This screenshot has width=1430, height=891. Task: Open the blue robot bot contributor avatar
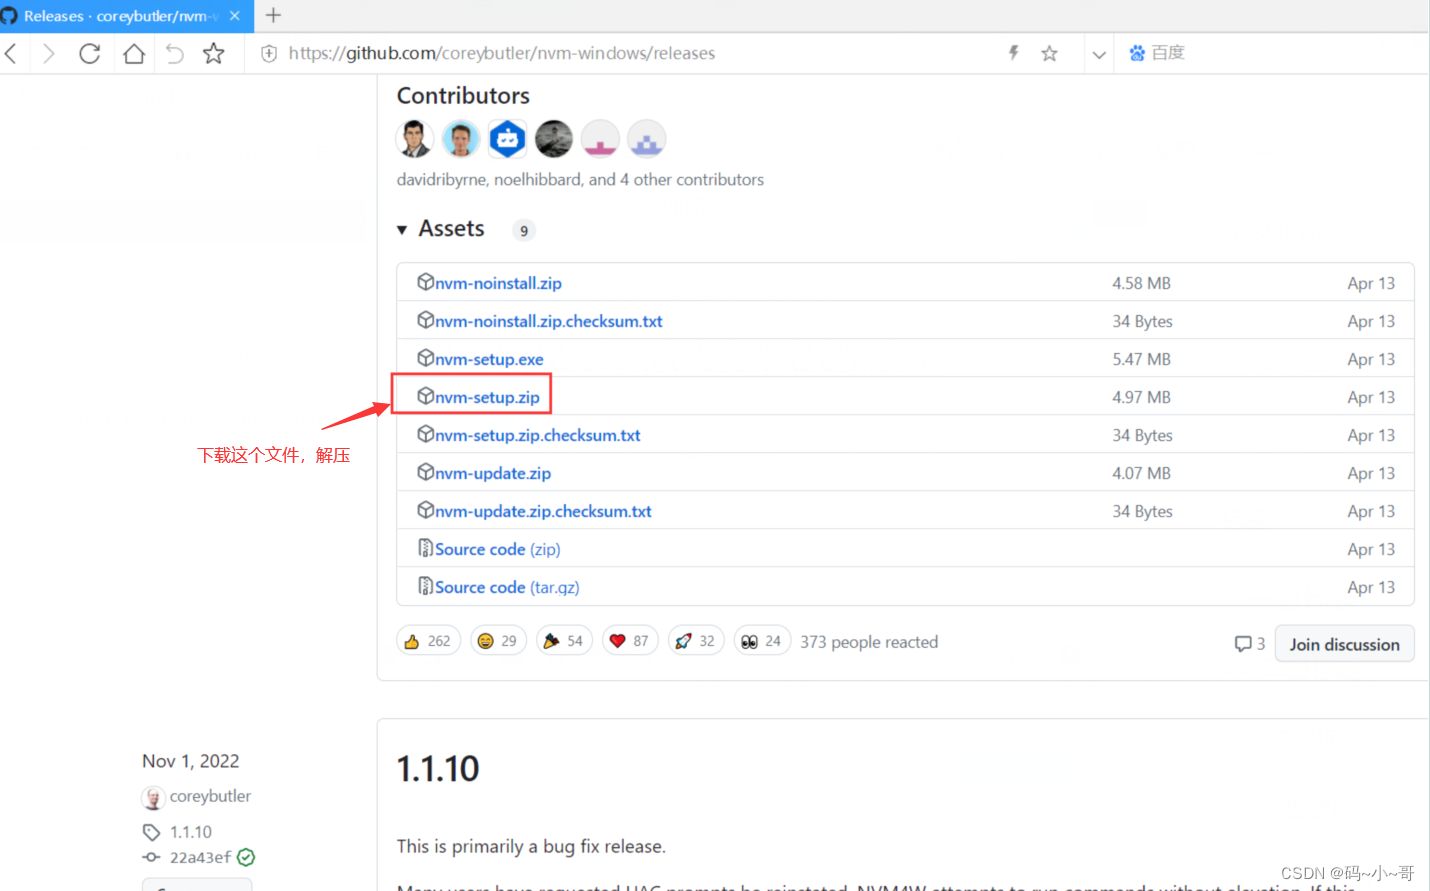pos(507,139)
